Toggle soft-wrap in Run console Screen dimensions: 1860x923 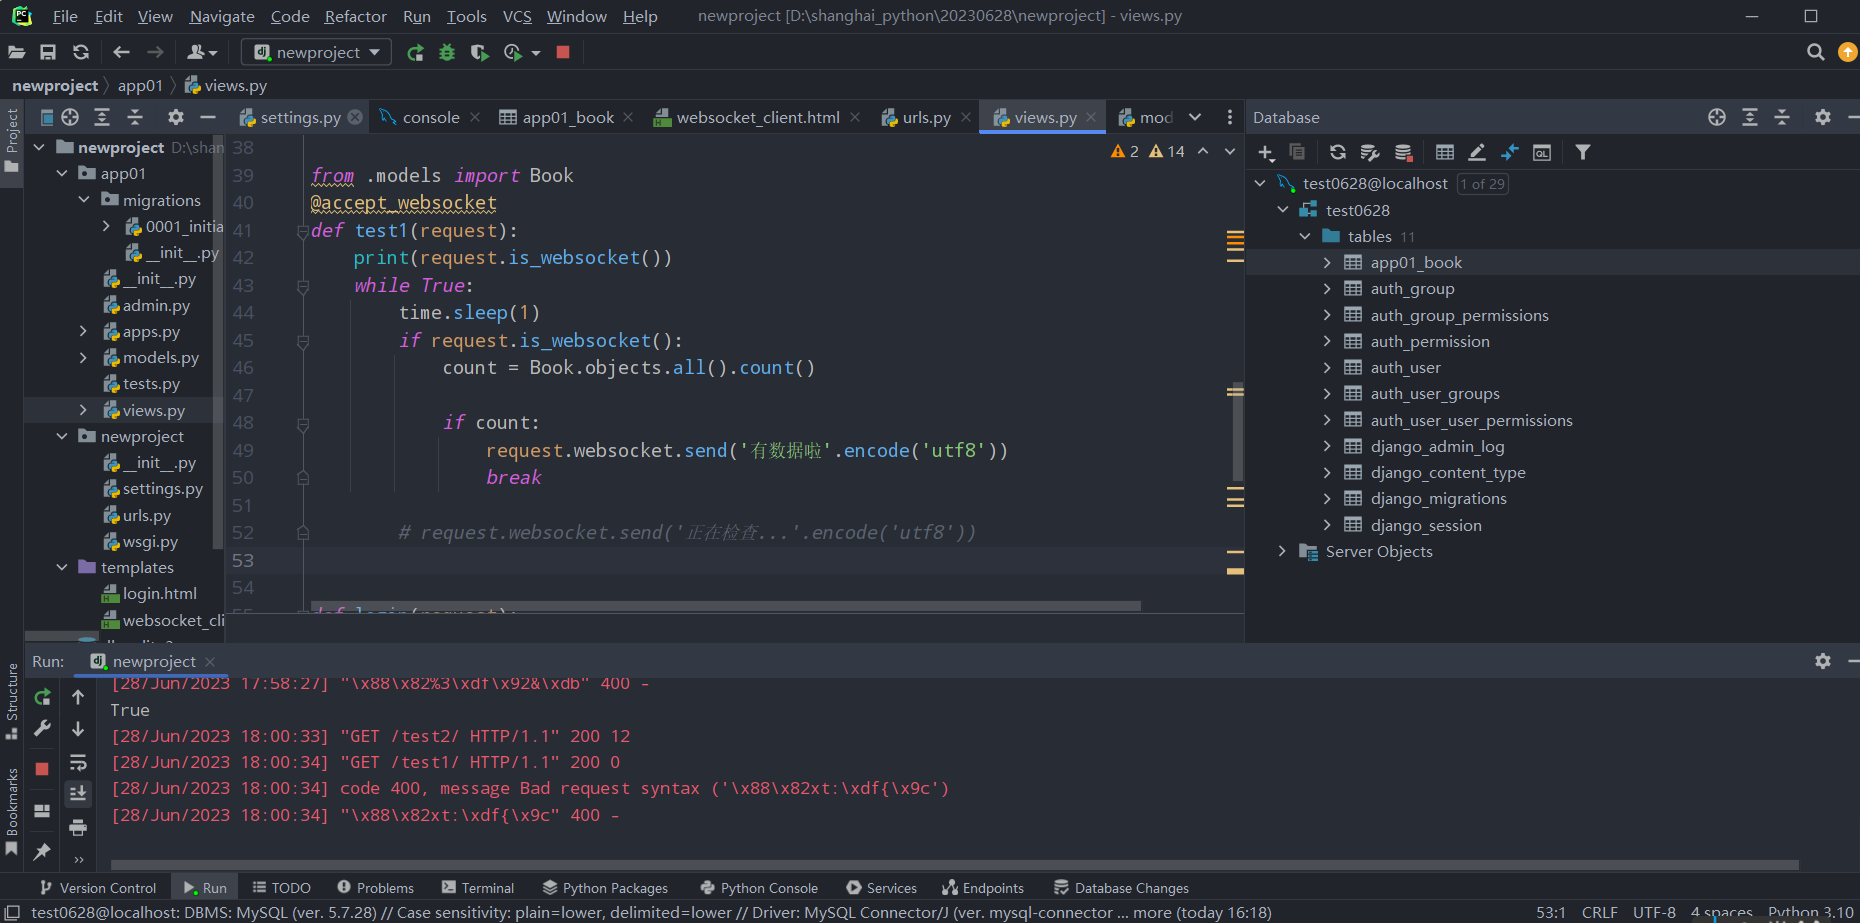pos(78,763)
